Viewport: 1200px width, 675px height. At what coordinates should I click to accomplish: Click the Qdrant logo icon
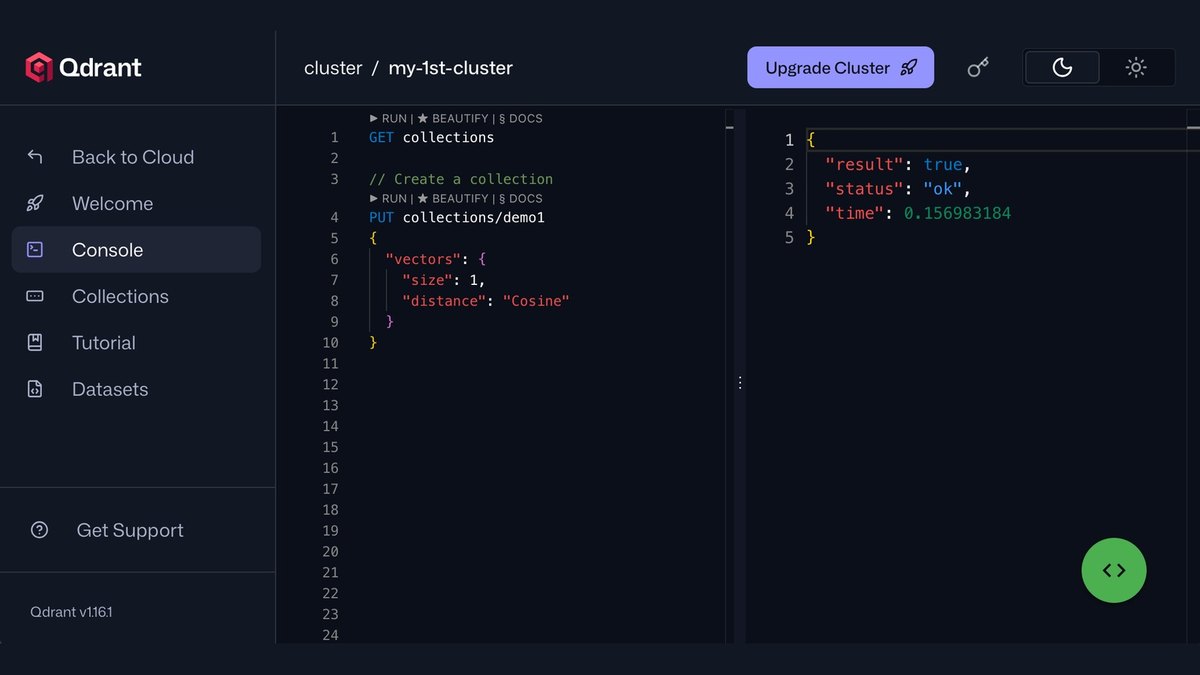point(39,67)
